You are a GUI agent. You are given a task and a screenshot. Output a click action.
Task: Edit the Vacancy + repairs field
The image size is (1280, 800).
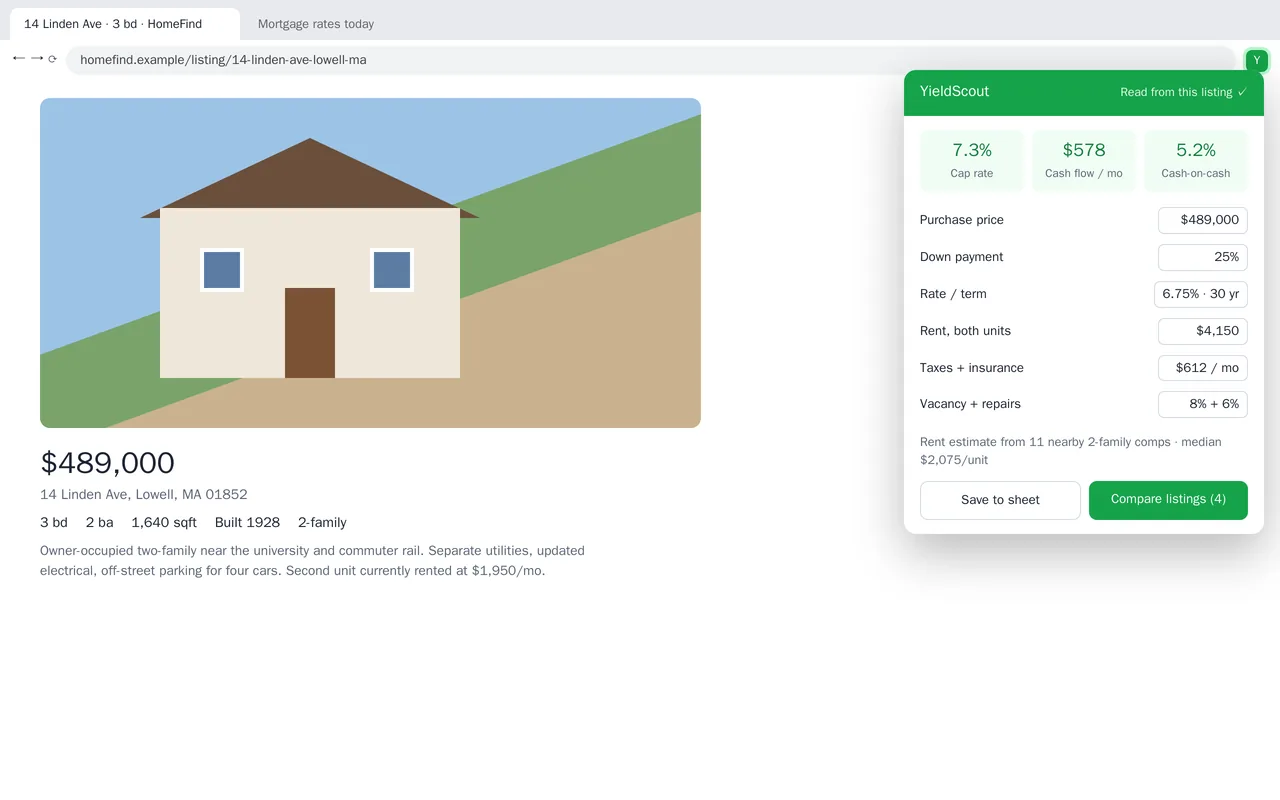coord(1203,404)
